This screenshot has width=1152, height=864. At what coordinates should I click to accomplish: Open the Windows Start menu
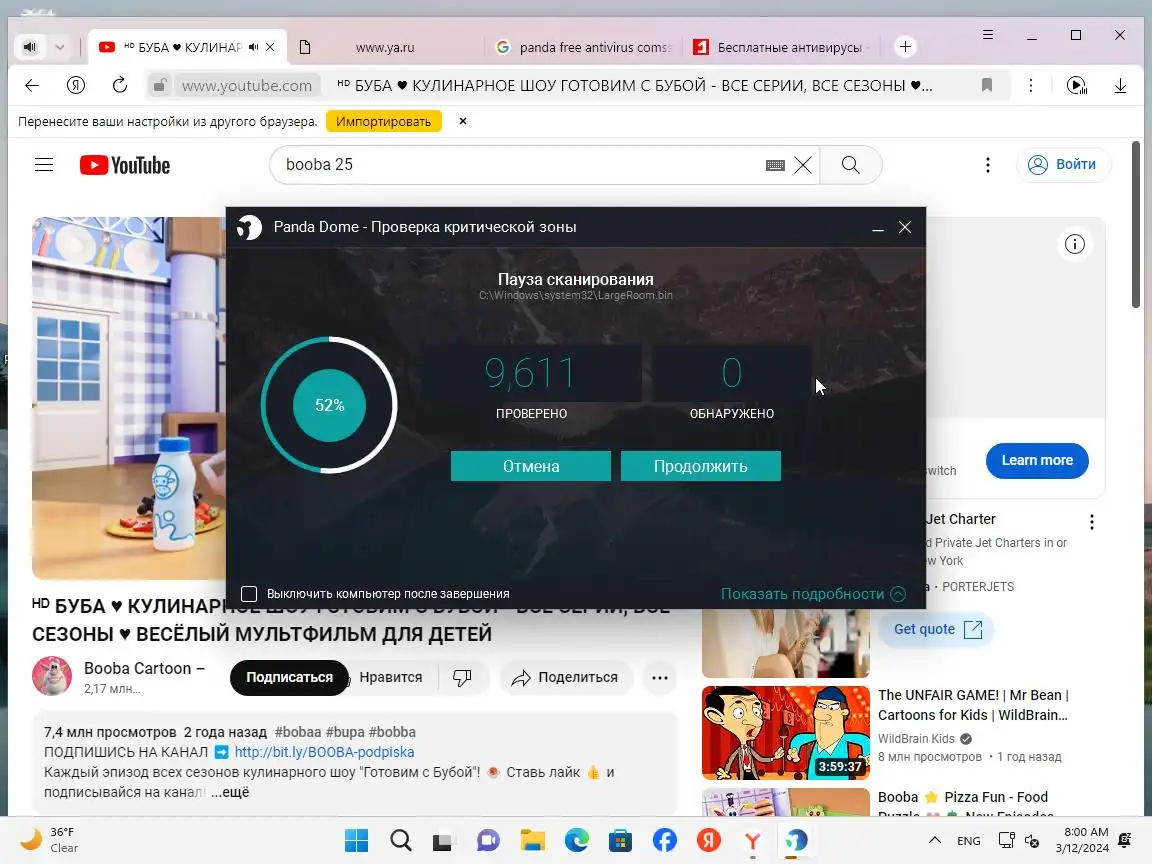356,840
